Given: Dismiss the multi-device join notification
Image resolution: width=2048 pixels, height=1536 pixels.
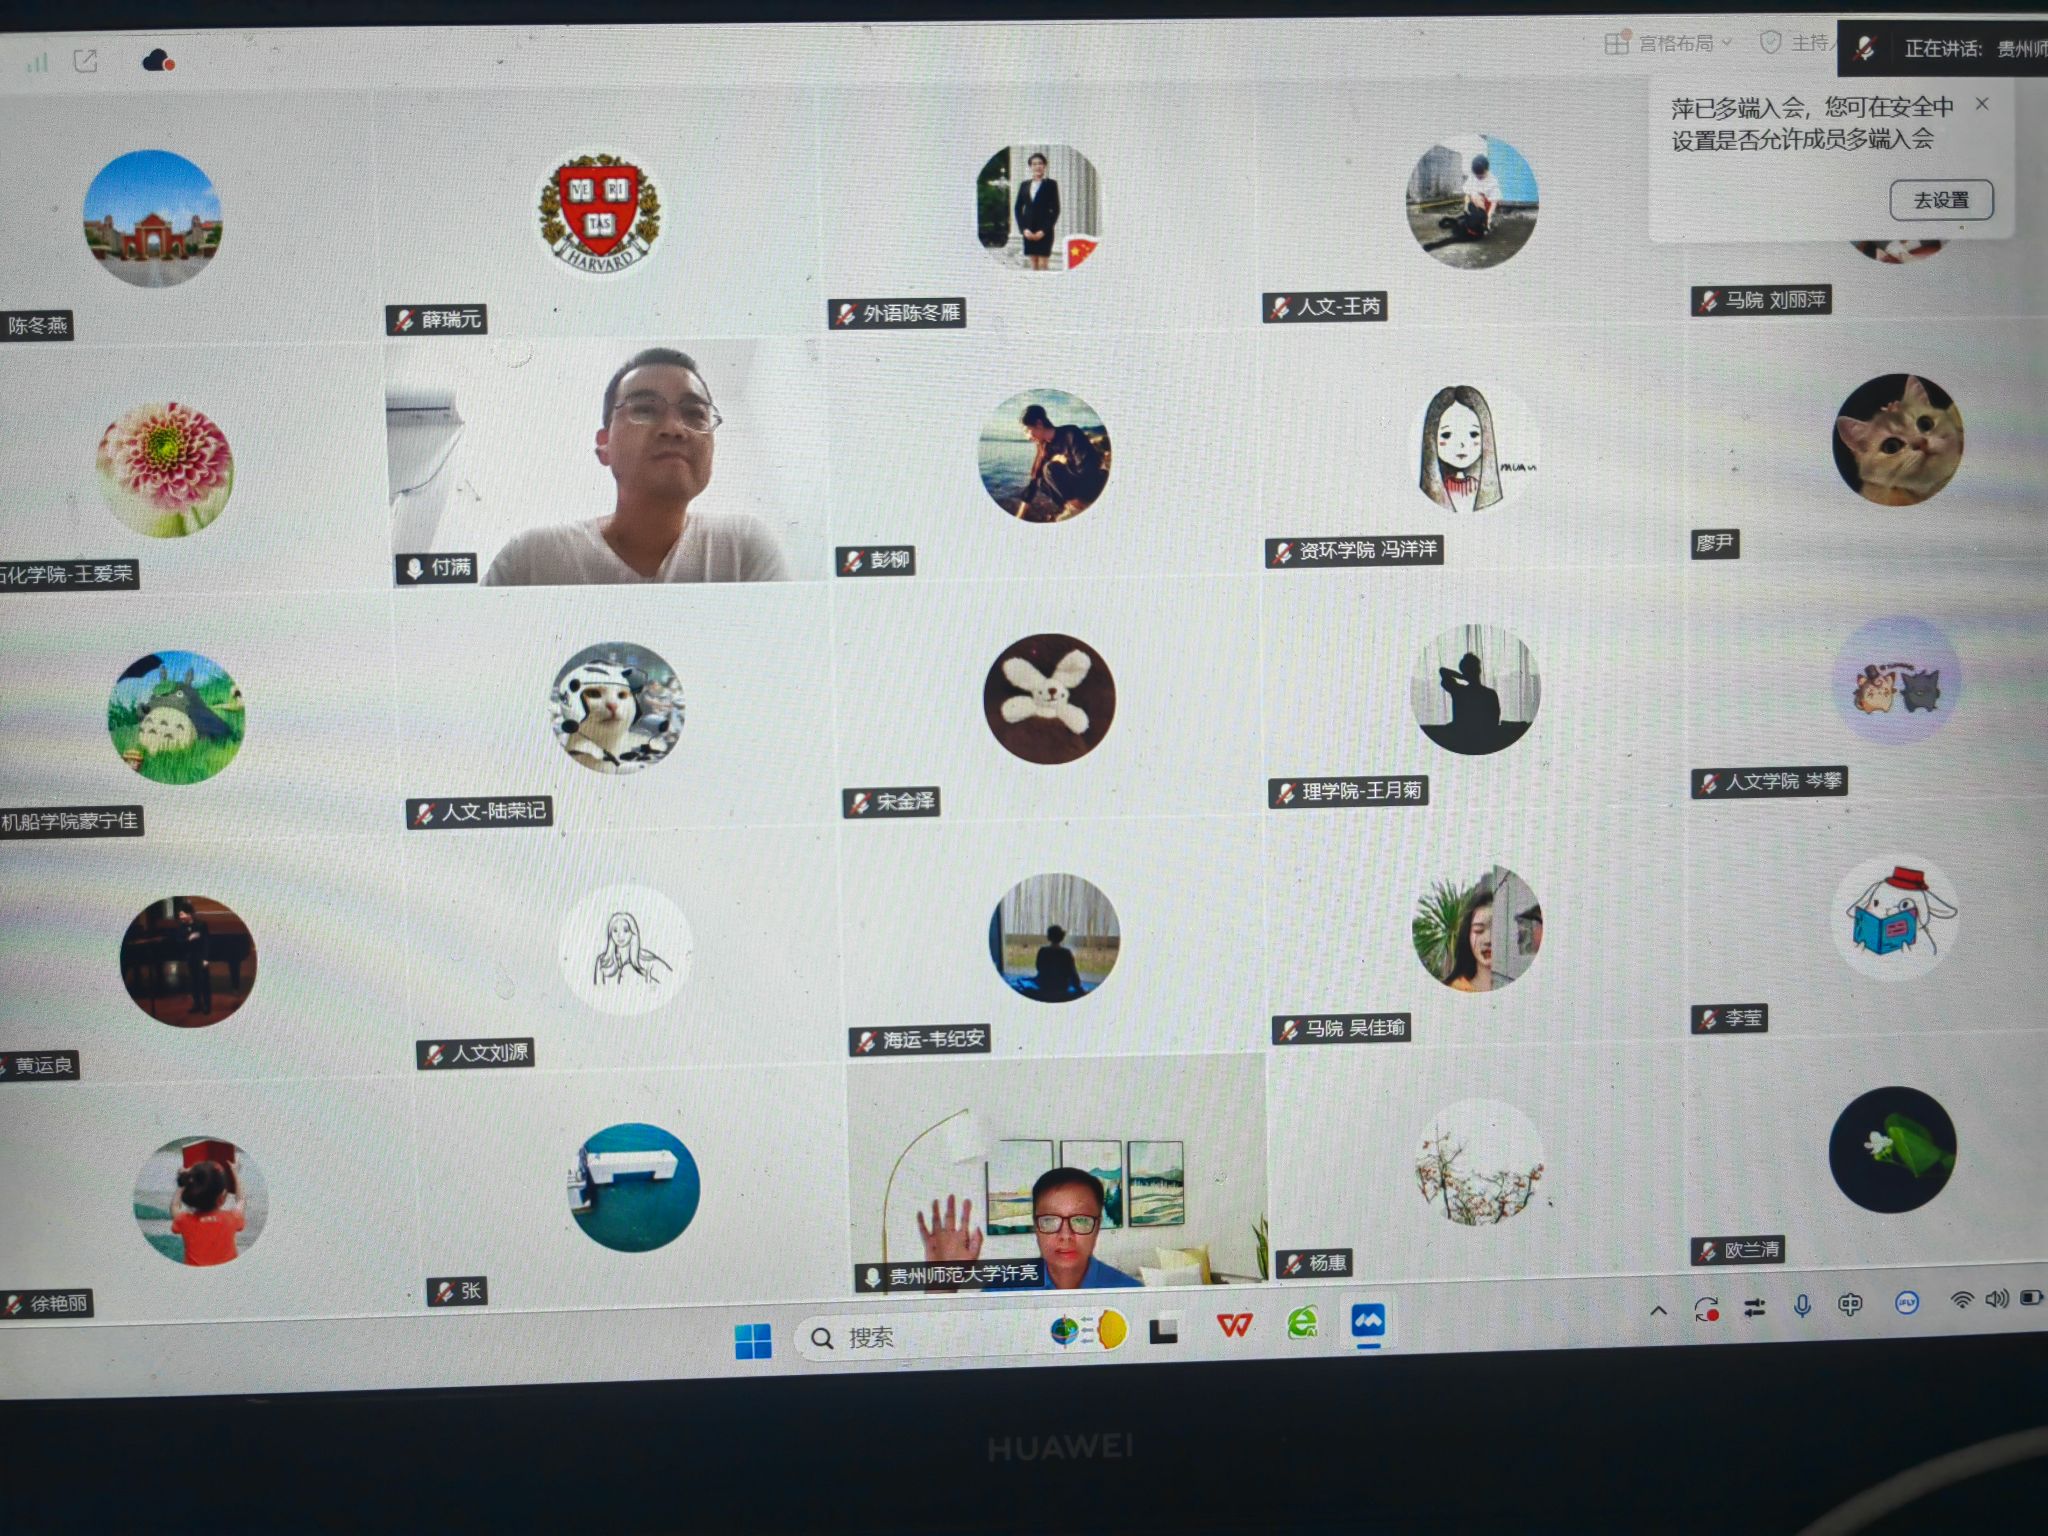Looking at the screenshot, I should pyautogui.click(x=1982, y=104).
